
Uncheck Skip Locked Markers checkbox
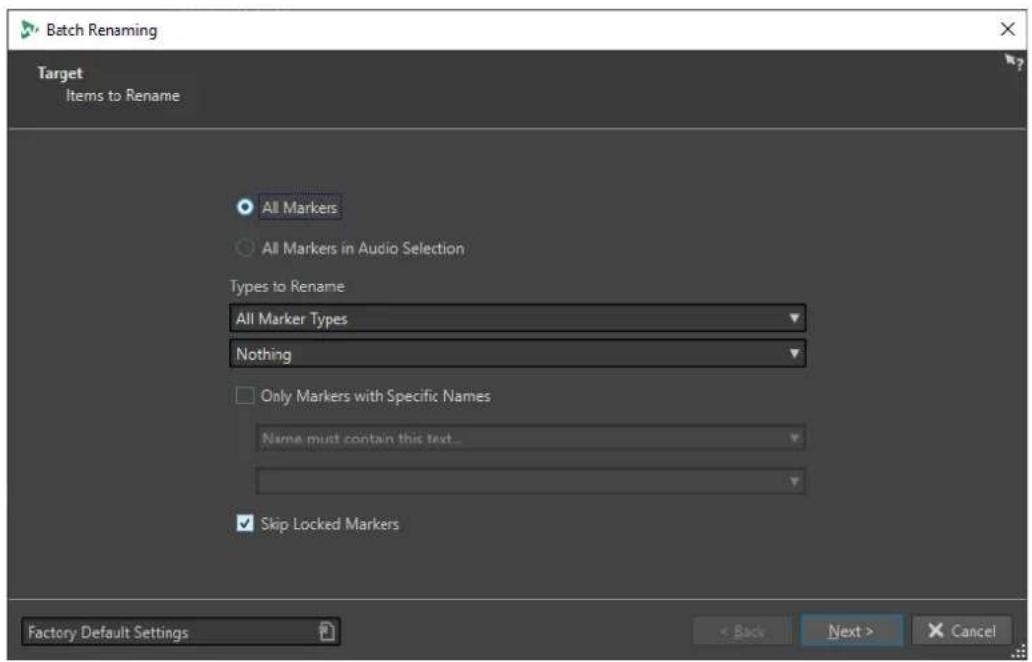[x=245, y=523]
